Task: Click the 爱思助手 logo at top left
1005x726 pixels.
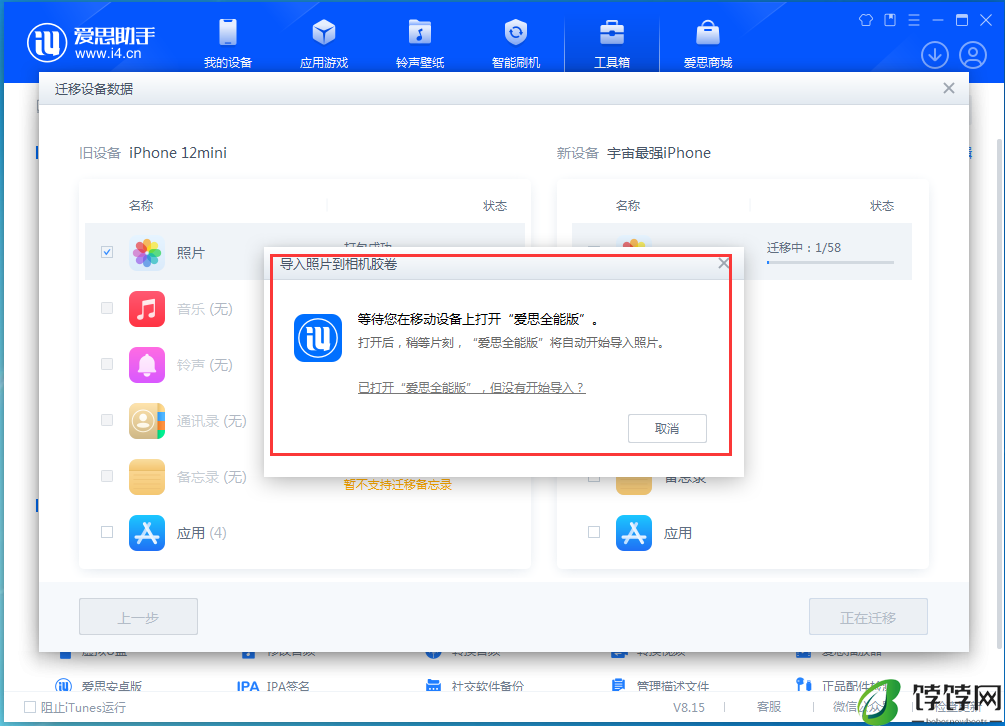Action: point(91,43)
